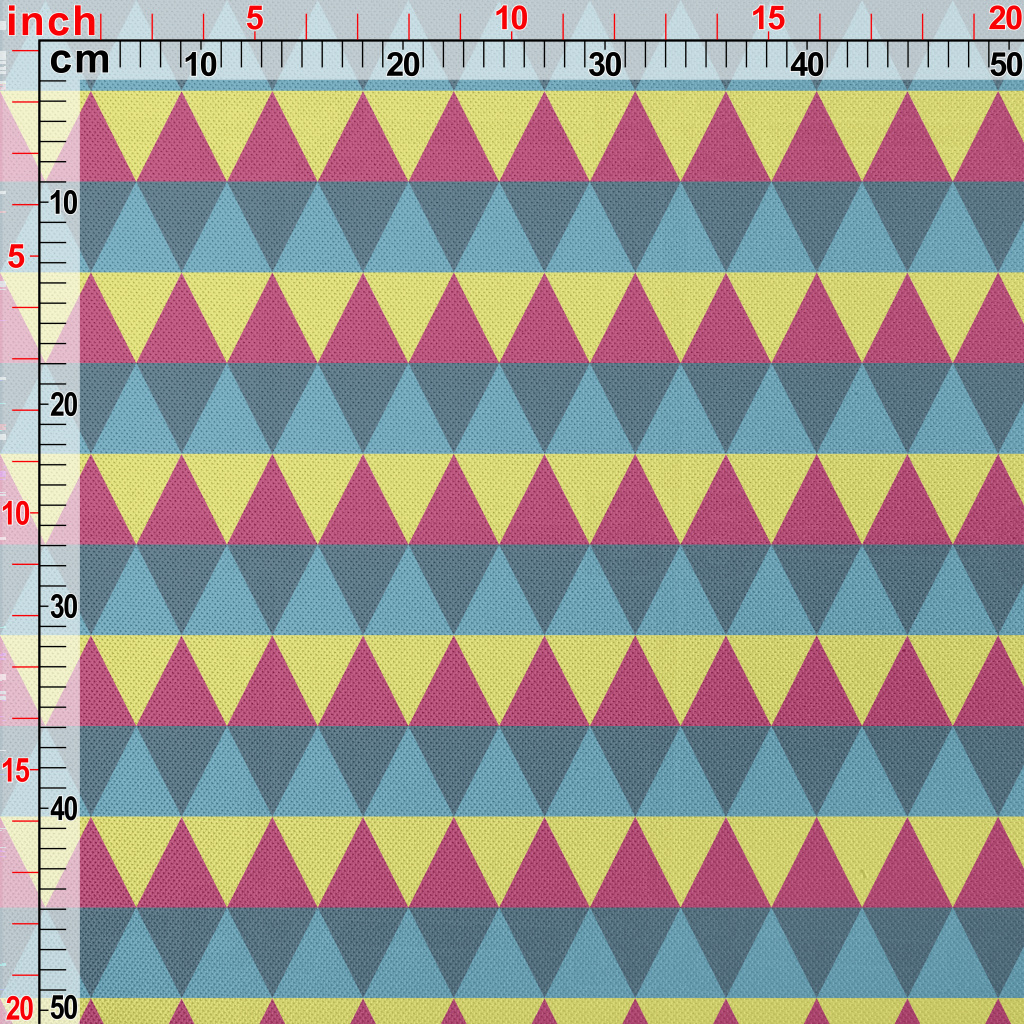Screen dimensions: 1024x1024
Task: Pick black "30" on vertical cm ruler
Action: (x=64, y=608)
